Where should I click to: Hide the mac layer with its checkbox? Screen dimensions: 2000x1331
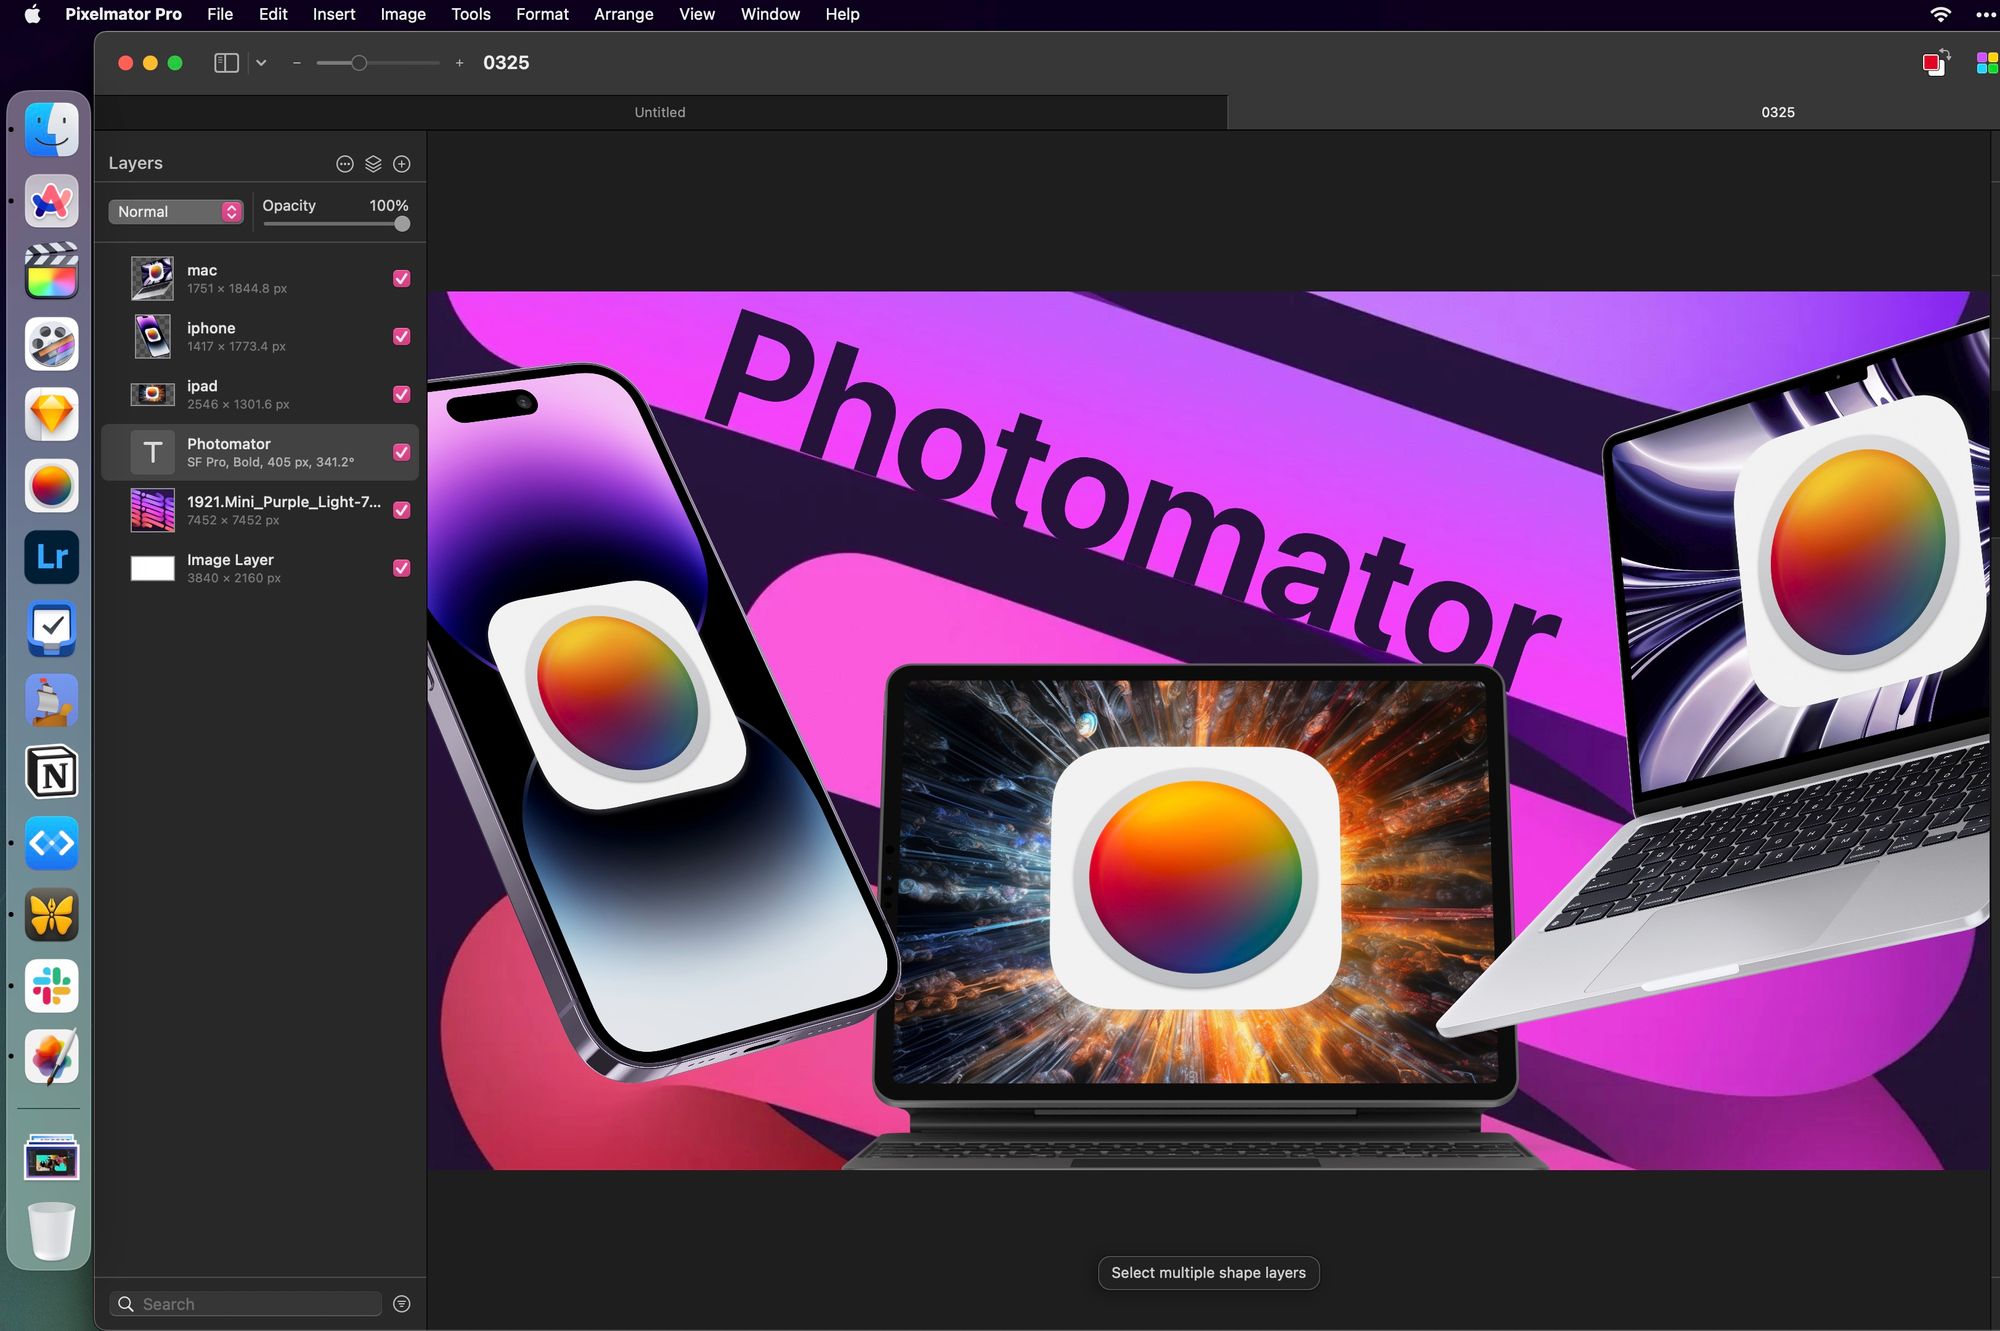click(x=402, y=279)
